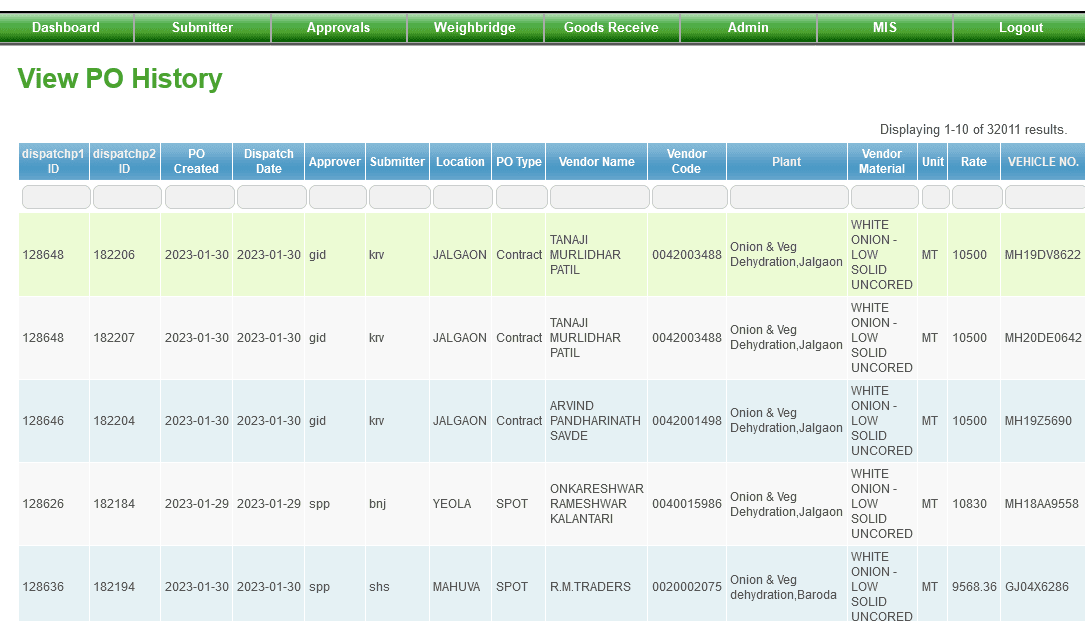Sort by dispatchp1 ID column
The height and width of the screenshot is (621, 1085).
pyautogui.click(x=53, y=160)
